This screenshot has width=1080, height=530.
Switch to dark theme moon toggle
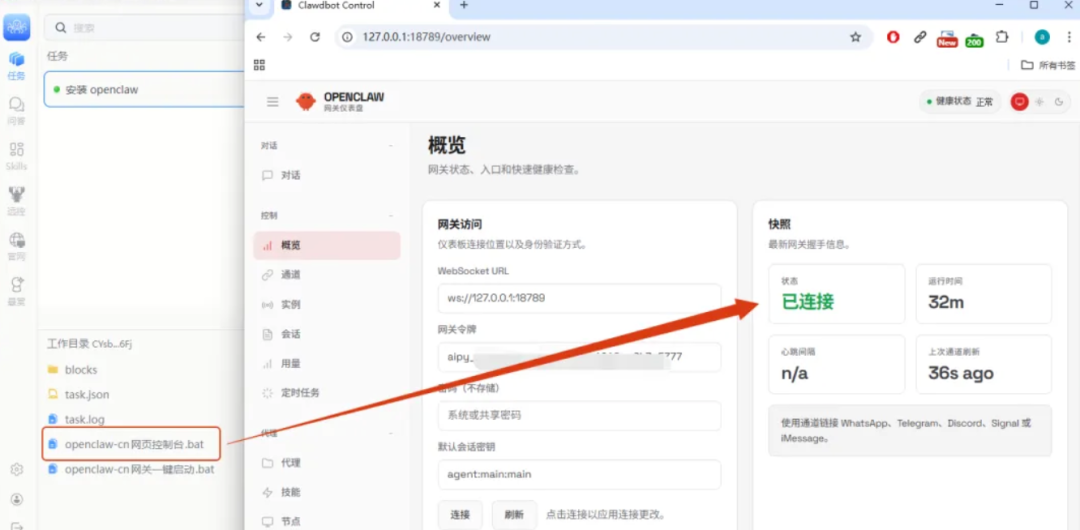tap(1059, 101)
